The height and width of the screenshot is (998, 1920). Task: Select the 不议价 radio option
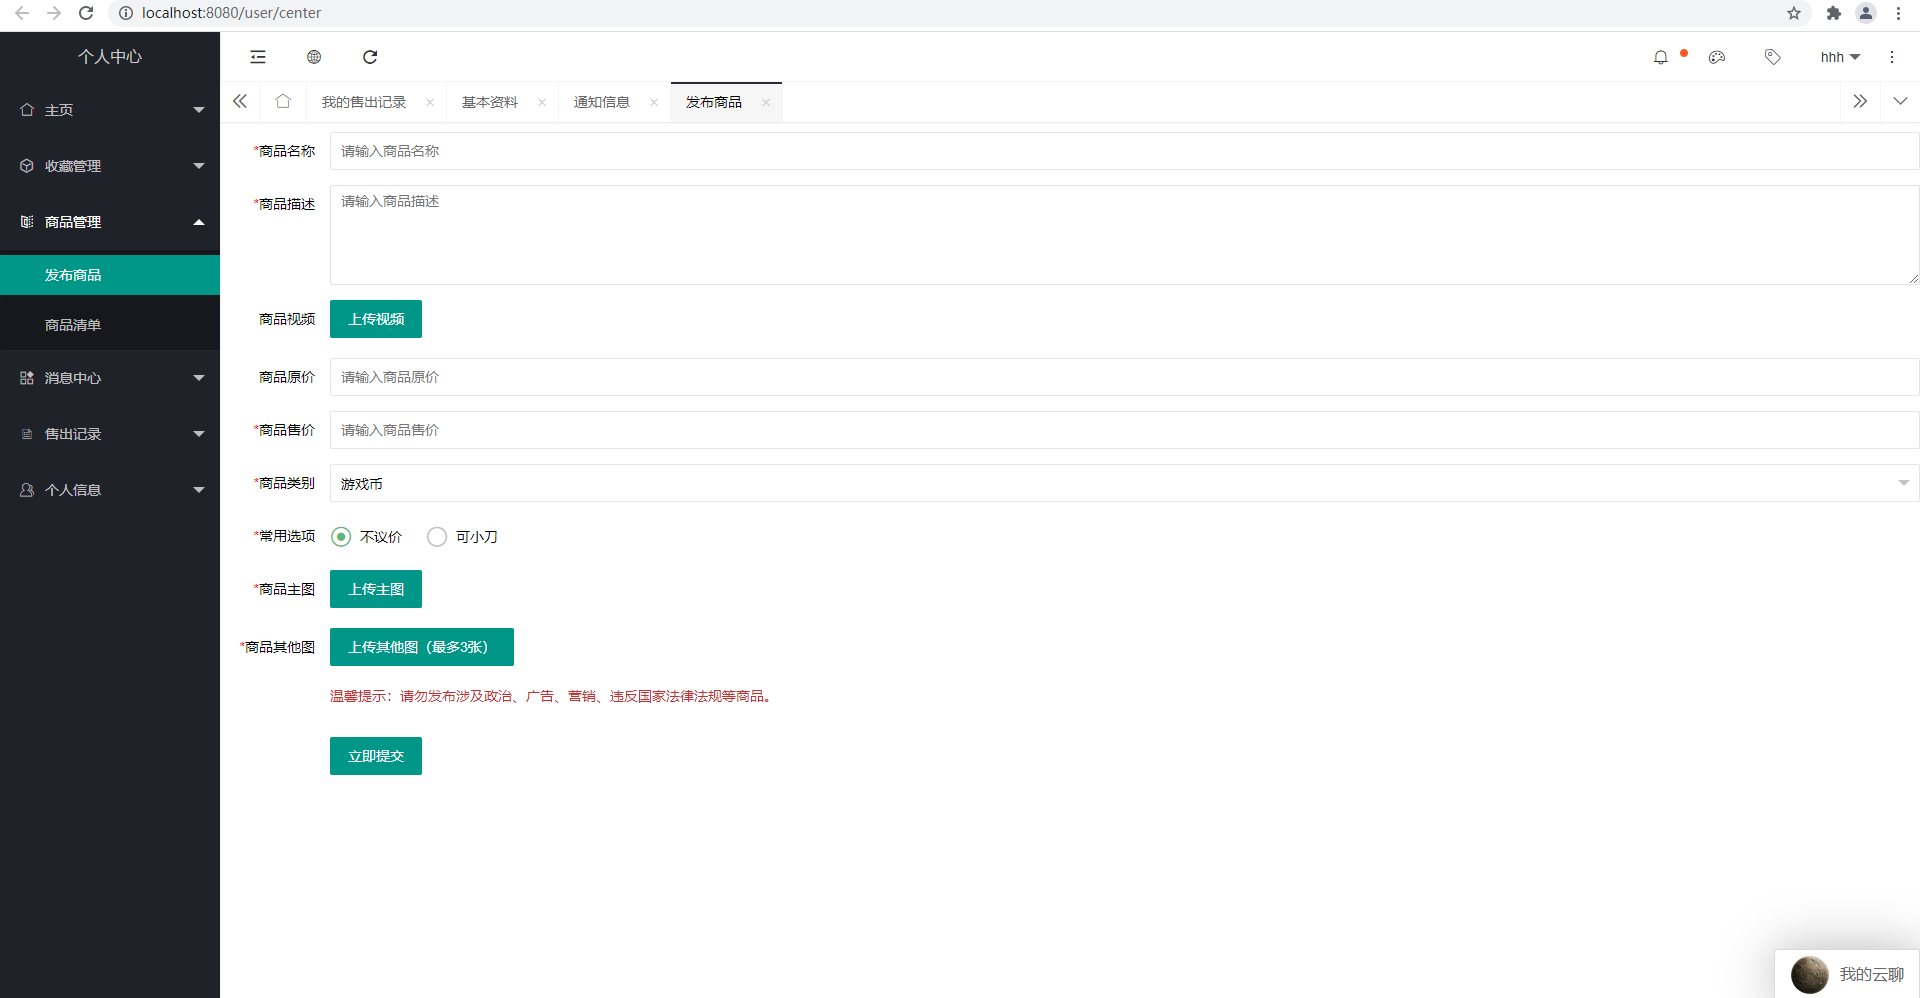point(342,537)
